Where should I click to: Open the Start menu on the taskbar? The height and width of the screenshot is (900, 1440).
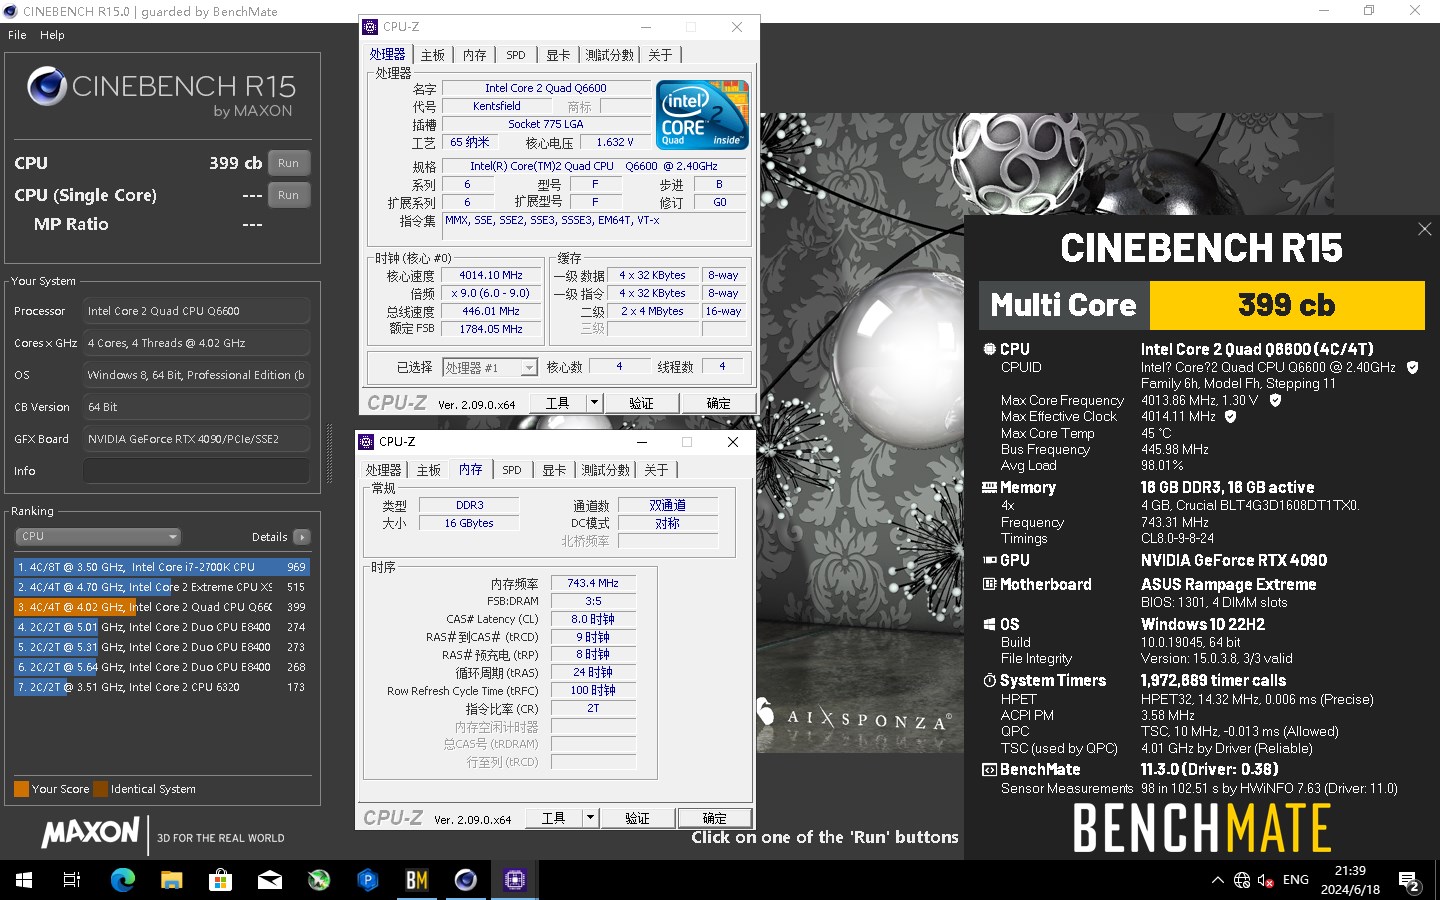[24, 880]
